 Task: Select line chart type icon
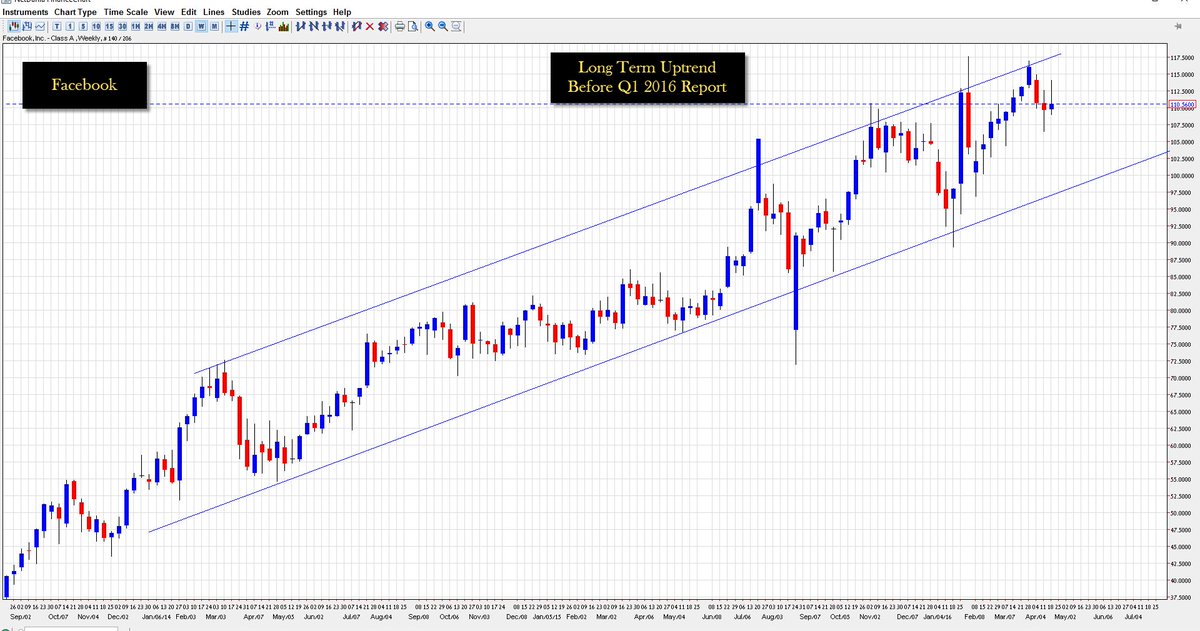(40, 26)
